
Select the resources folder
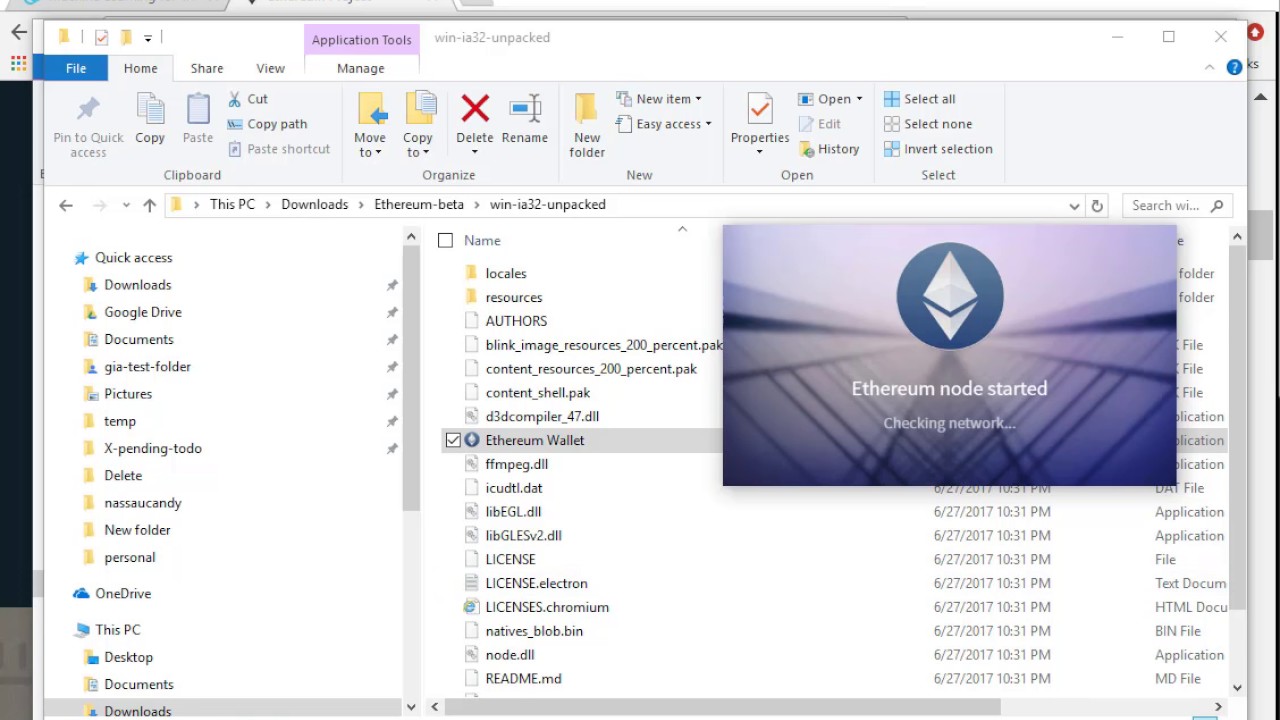point(514,297)
